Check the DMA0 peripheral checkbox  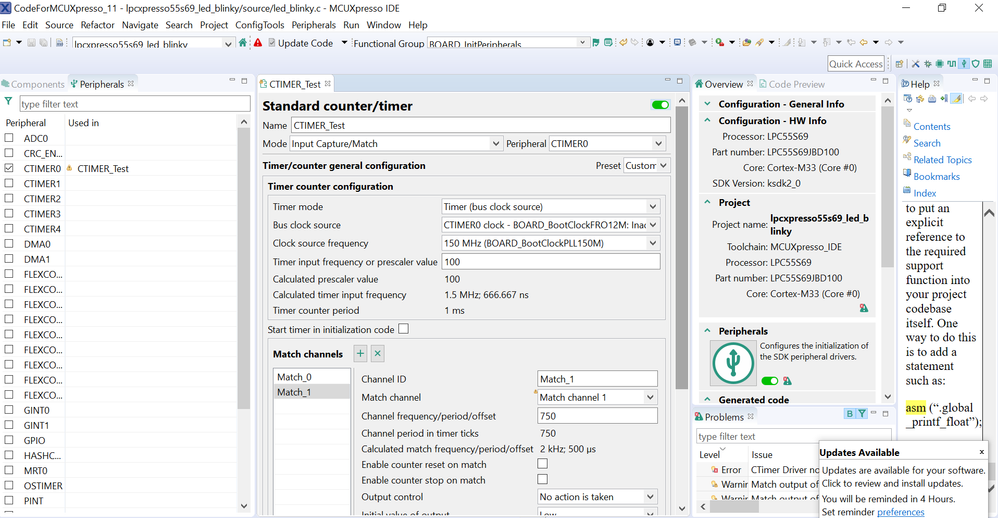tap(9, 244)
